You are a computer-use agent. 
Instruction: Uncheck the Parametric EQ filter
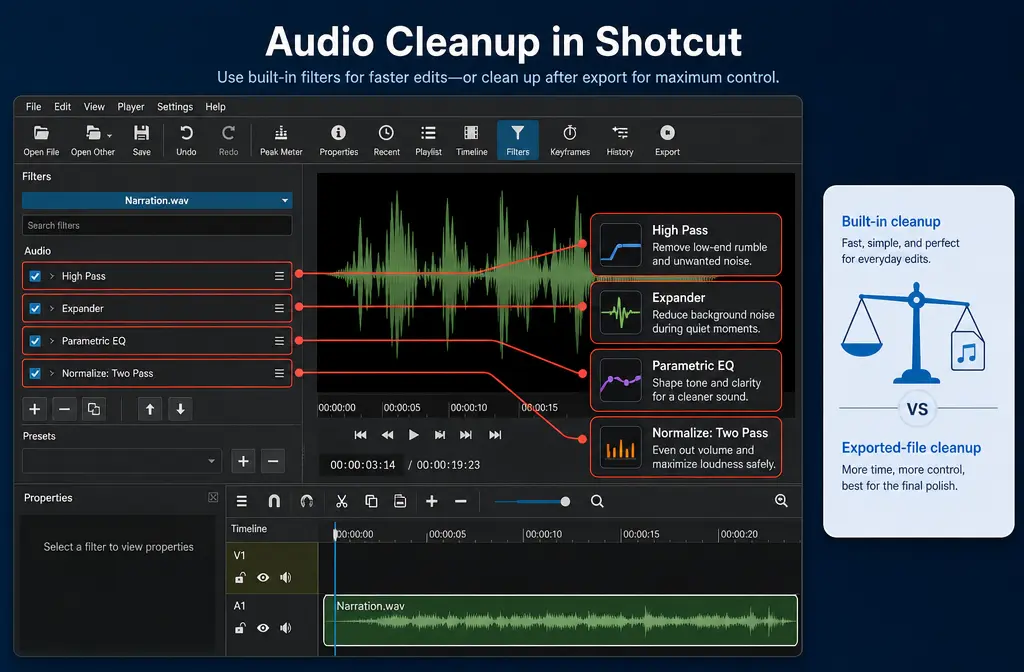35,341
